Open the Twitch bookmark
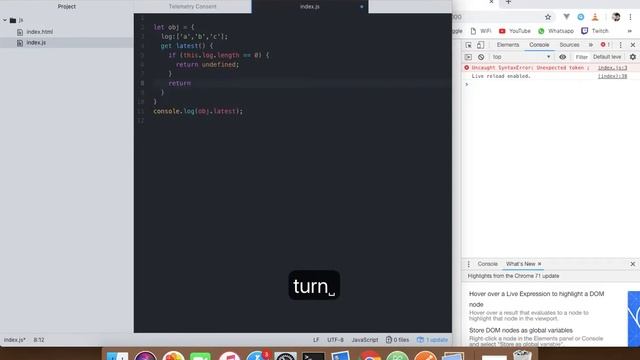This screenshot has height=360, width=640. (x=595, y=31)
